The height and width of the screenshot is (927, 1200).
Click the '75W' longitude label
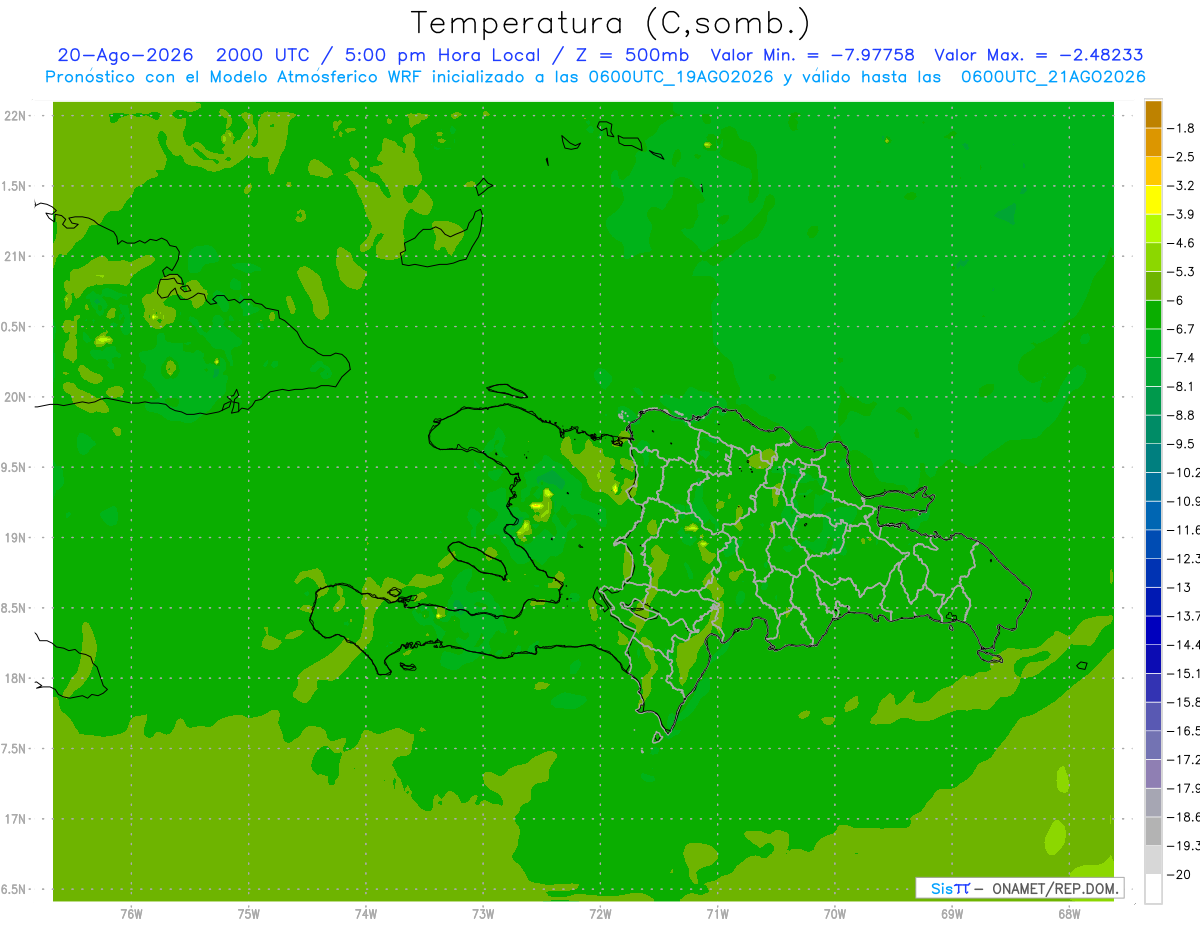point(249,914)
